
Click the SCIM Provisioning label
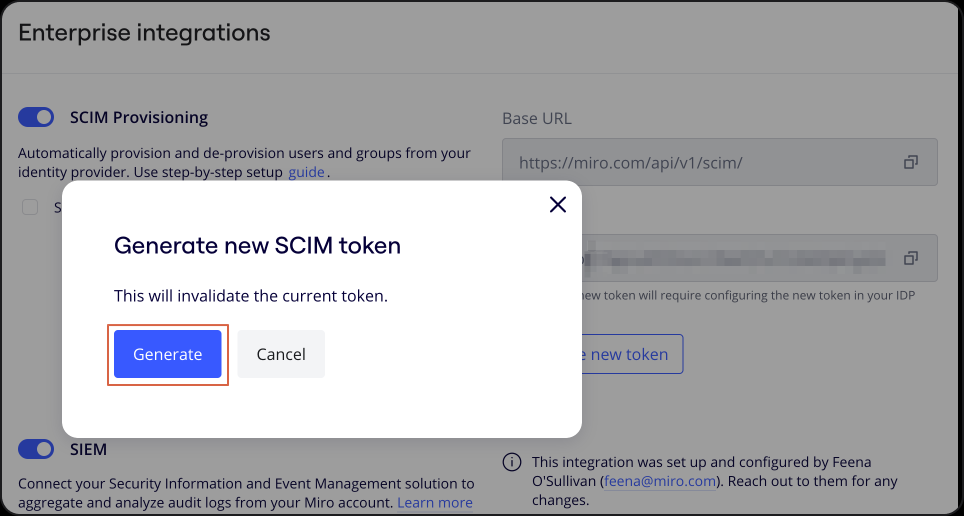[139, 117]
